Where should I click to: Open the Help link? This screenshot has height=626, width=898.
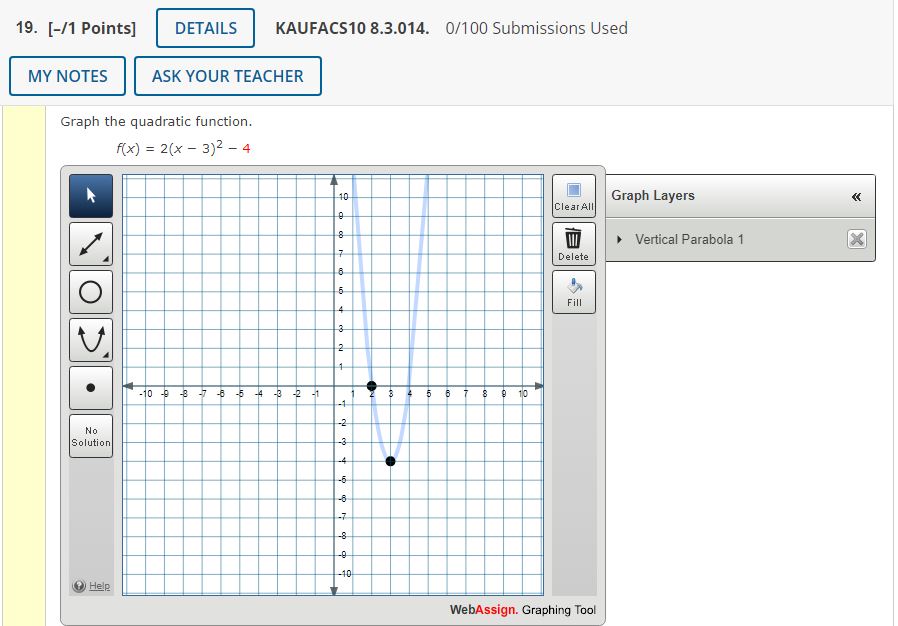point(94,585)
